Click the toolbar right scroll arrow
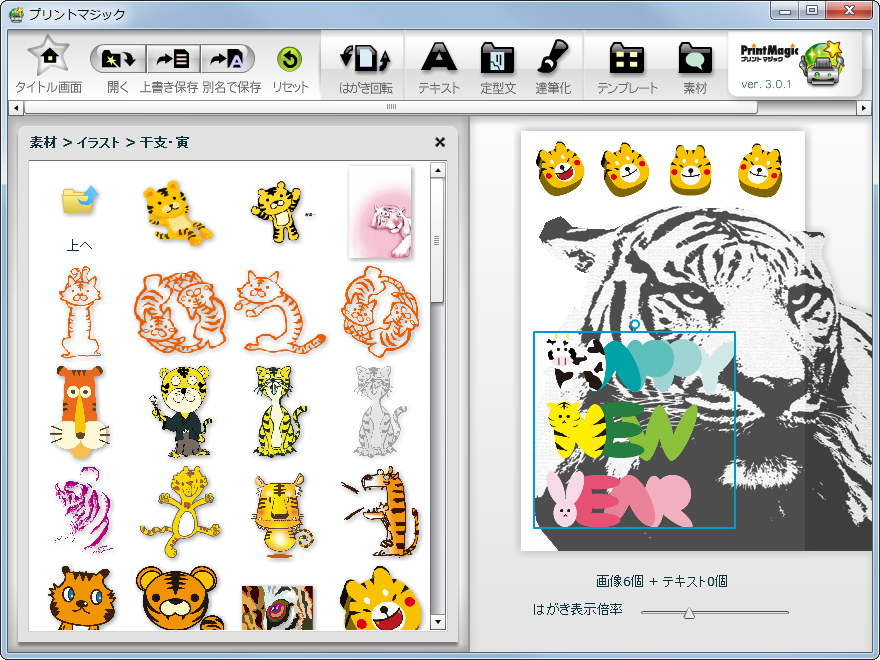The image size is (880, 660). [864, 107]
